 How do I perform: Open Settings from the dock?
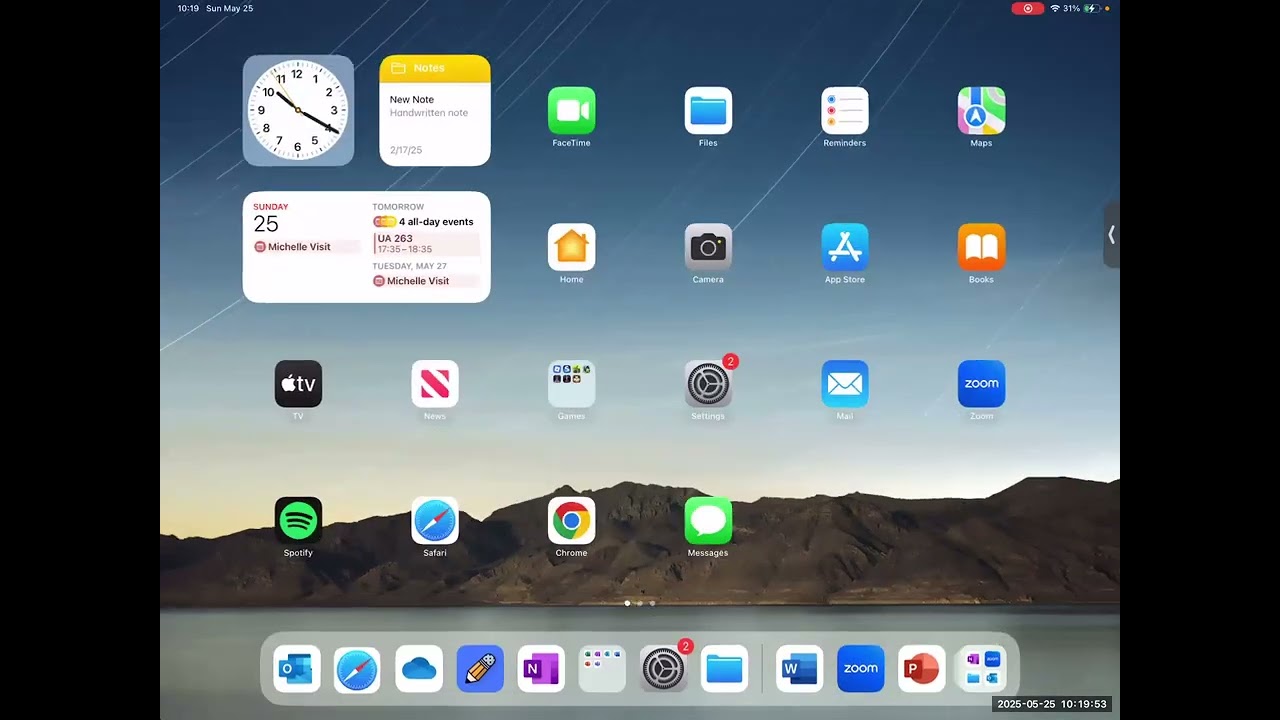pos(663,669)
